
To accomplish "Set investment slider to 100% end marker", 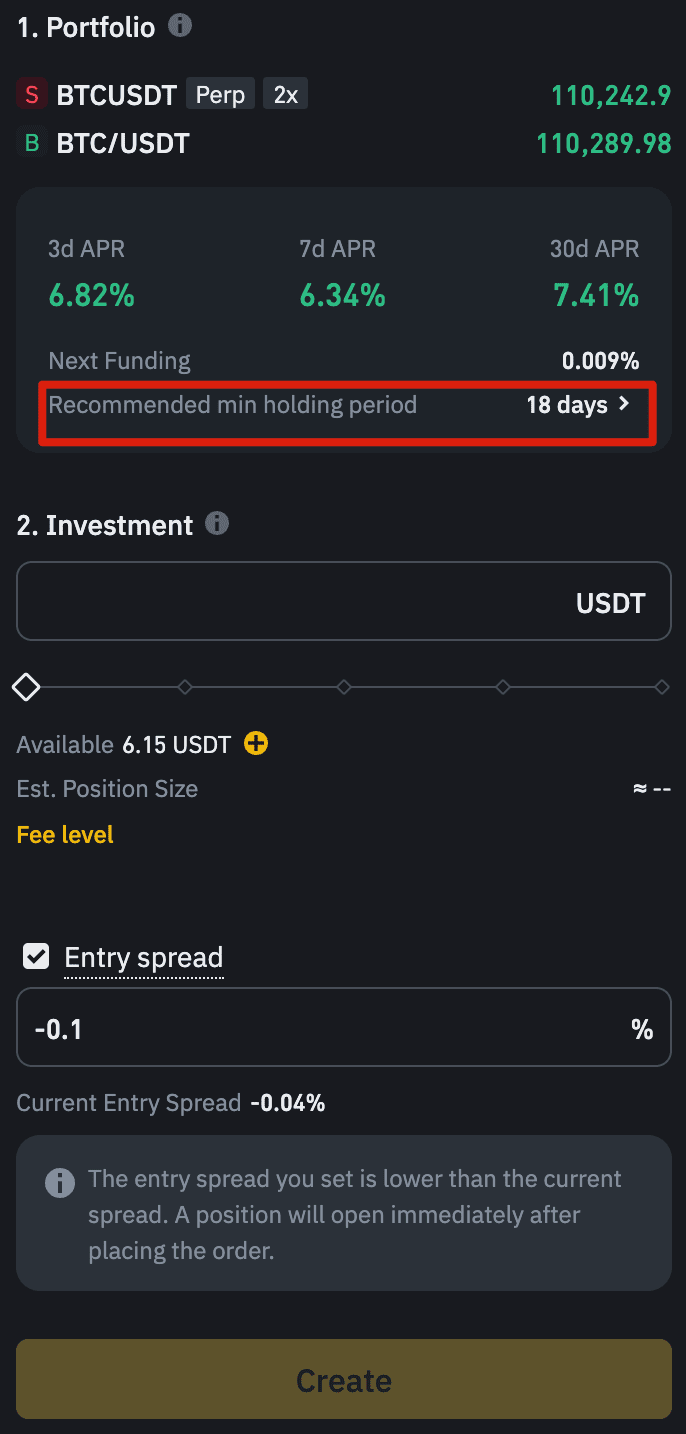I will (x=661, y=687).
